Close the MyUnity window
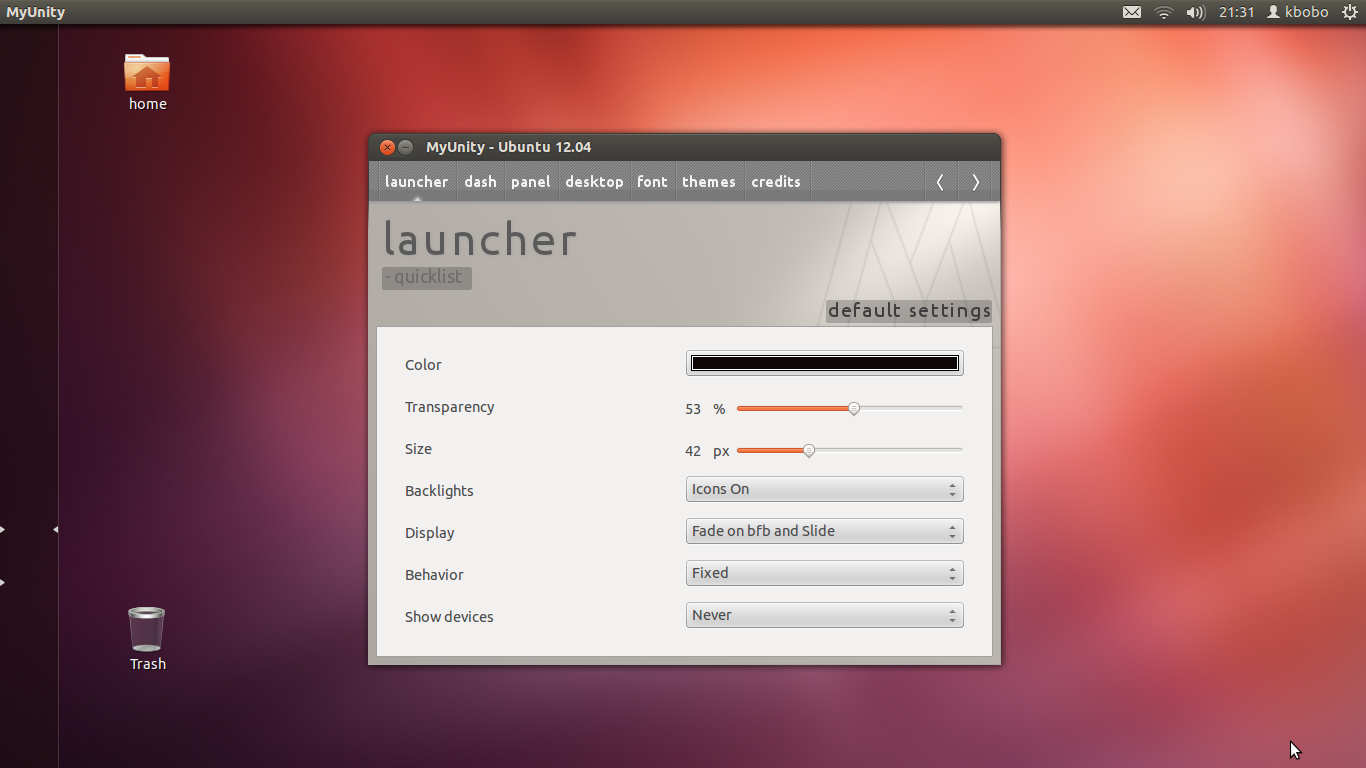Viewport: 1366px width, 768px height. pyautogui.click(x=387, y=147)
